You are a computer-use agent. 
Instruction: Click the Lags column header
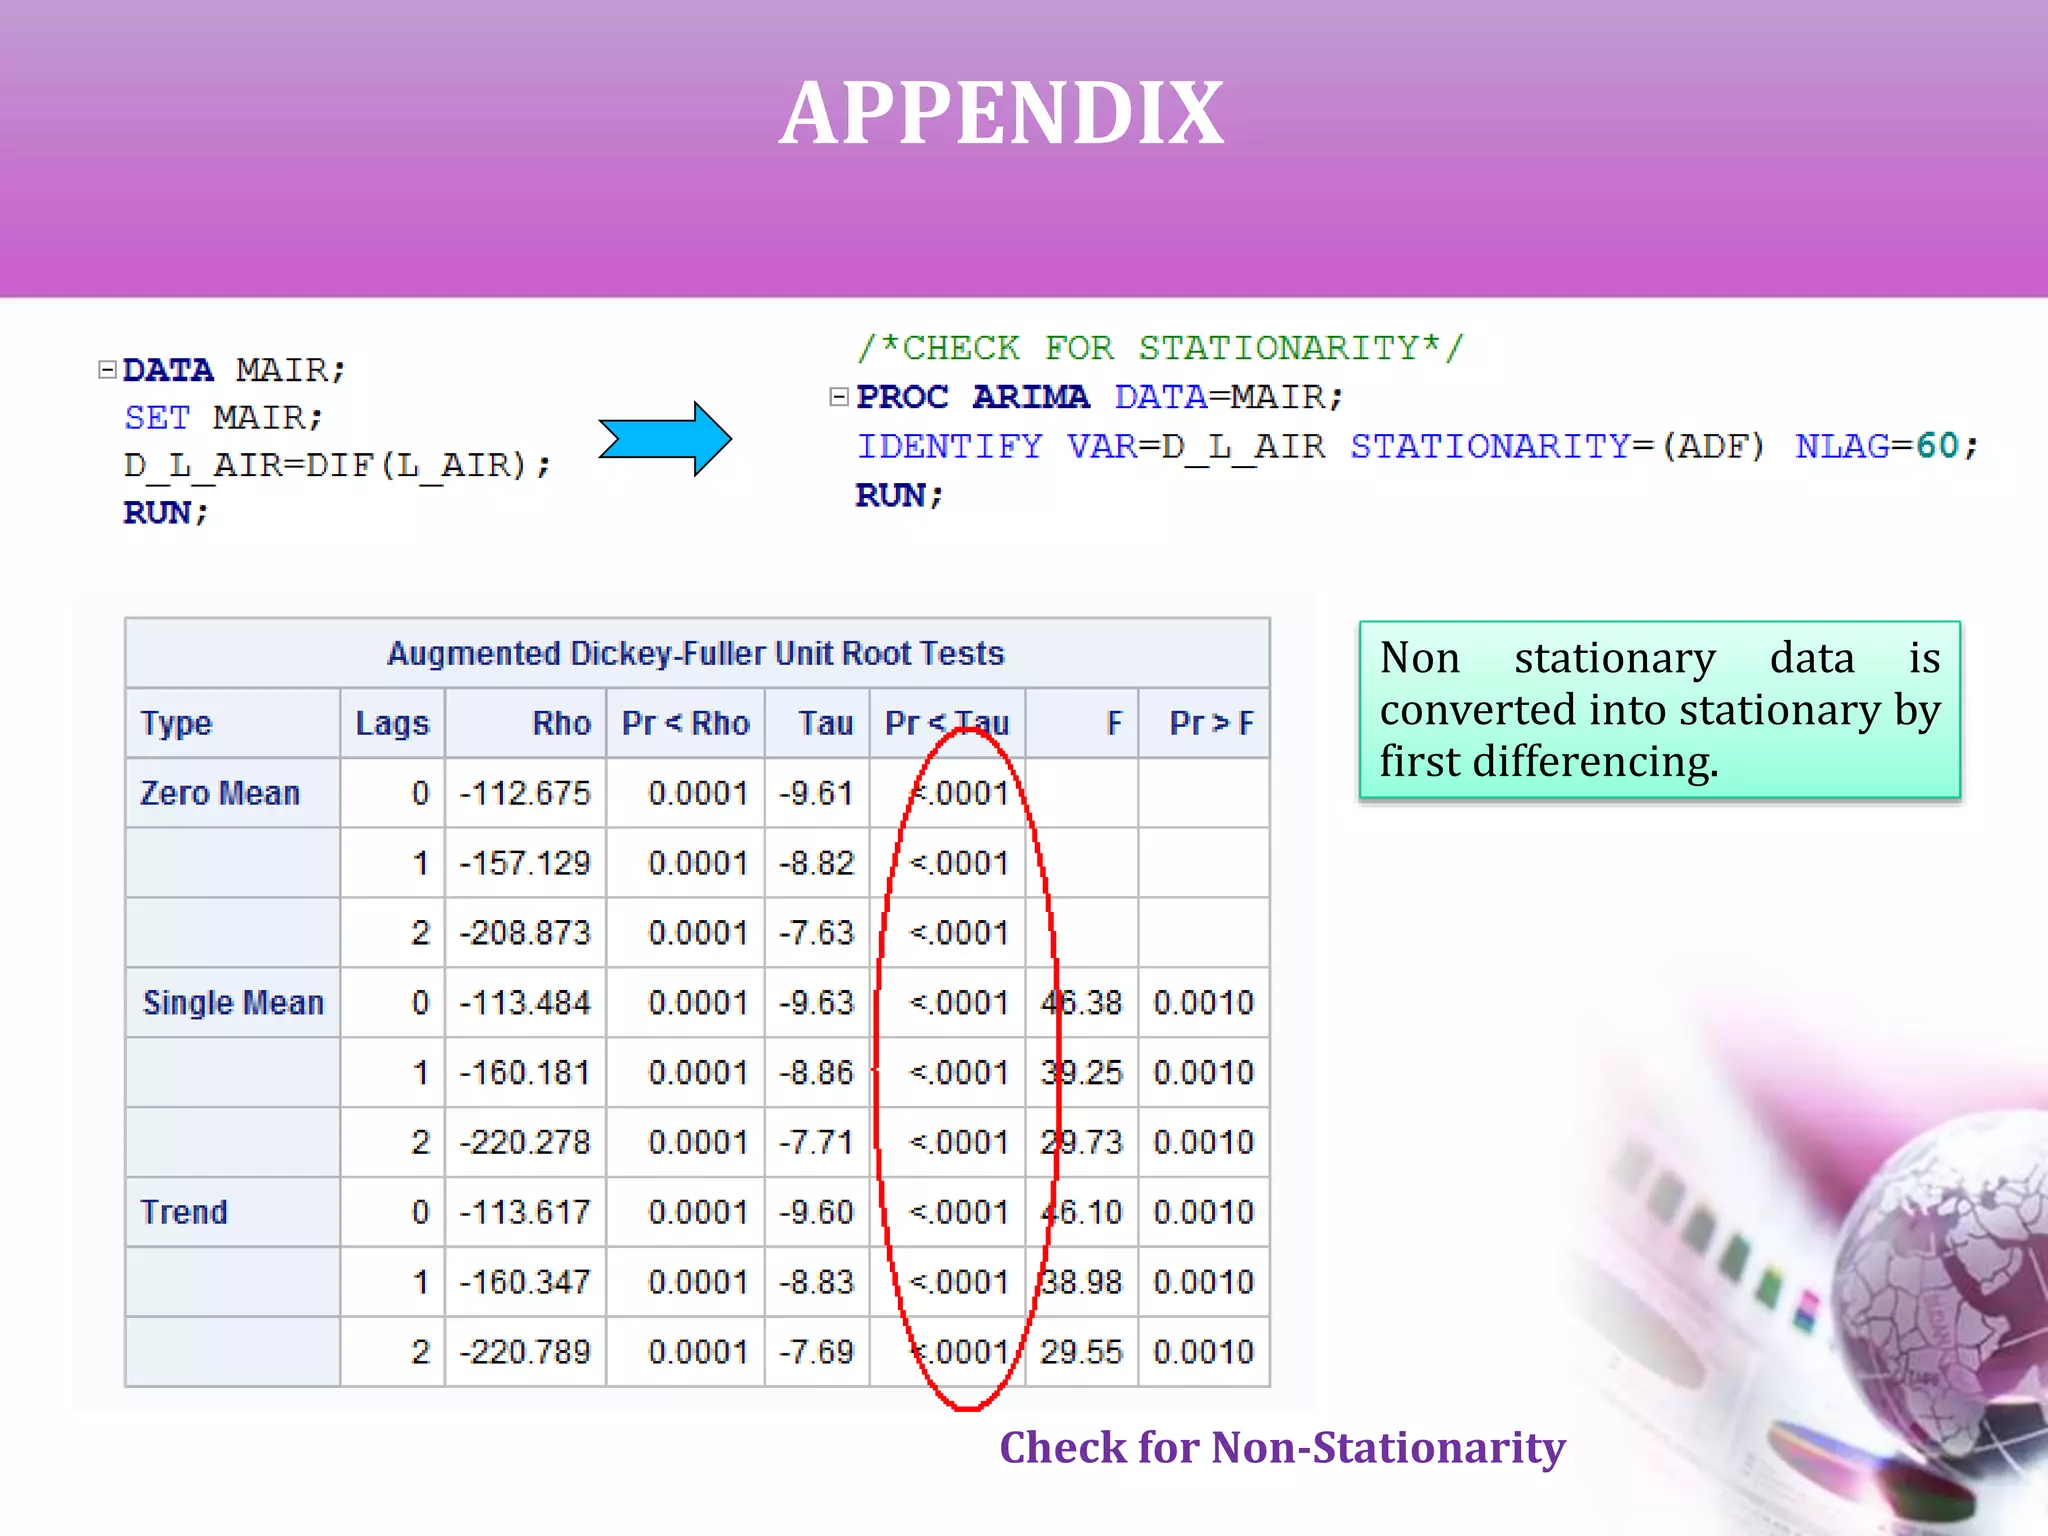(x=392, y=723)
